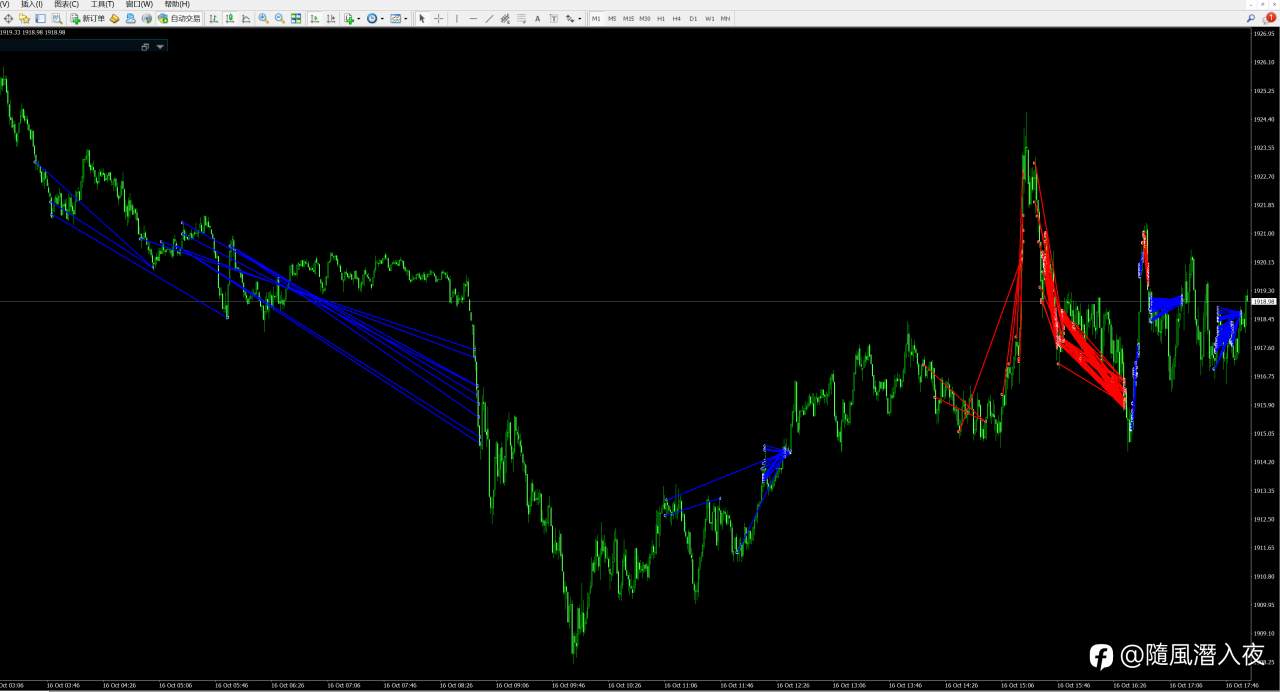Click the horizontal current price line

[624, 301]
